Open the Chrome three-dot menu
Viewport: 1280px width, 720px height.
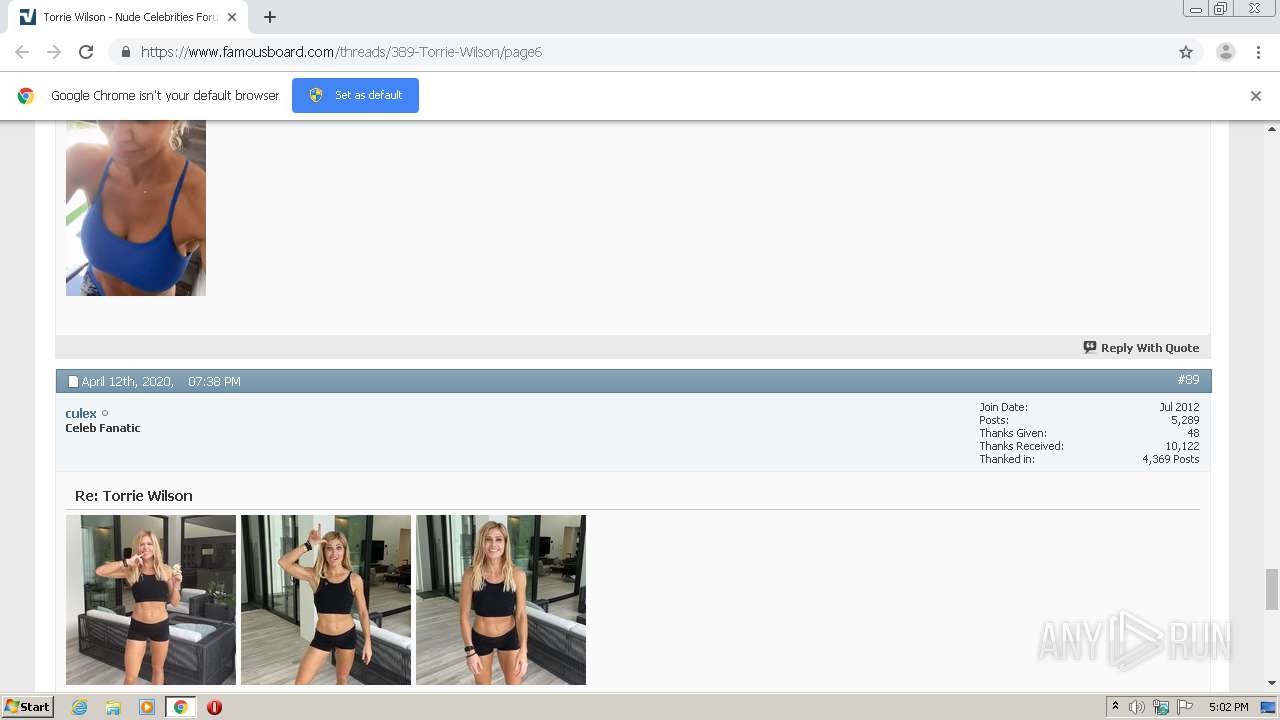pyautogui.click(x=1259, y=52)
